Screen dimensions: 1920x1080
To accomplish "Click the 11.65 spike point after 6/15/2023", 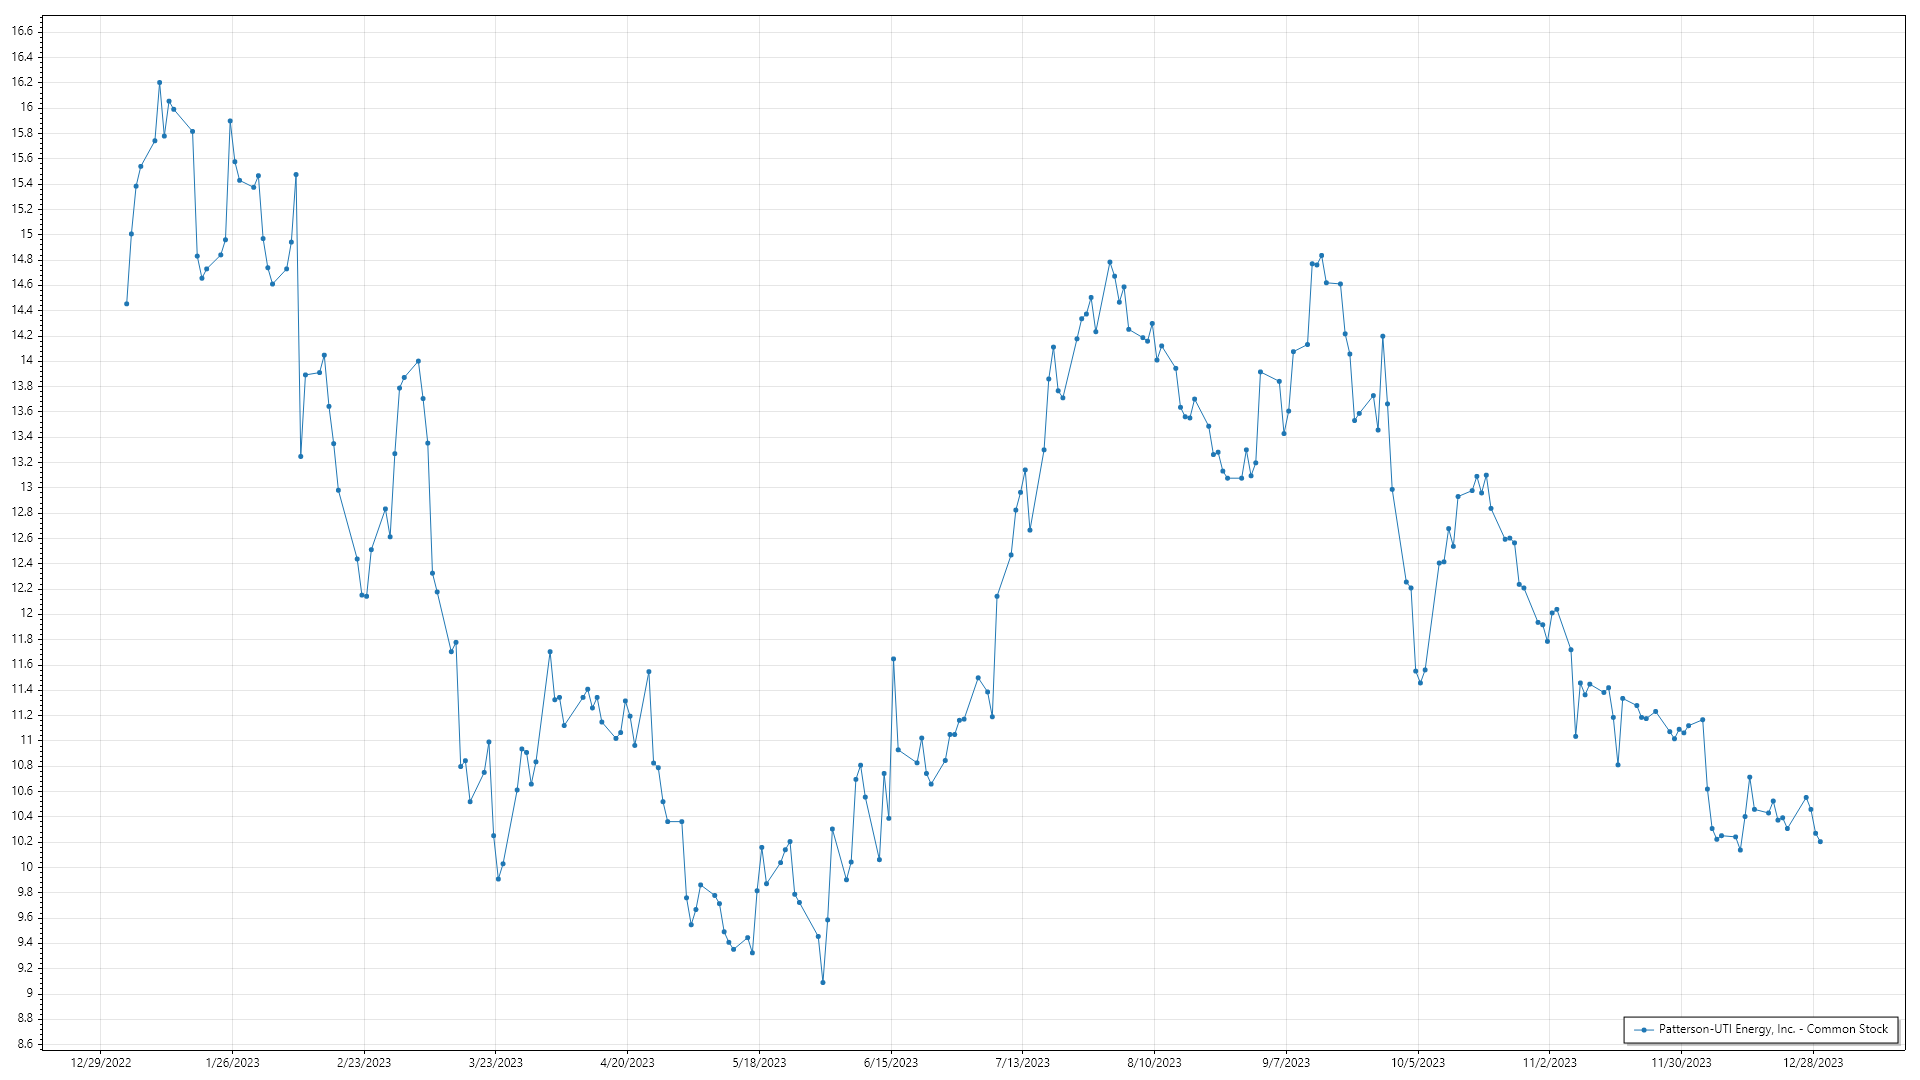I will tap(893, 659).
